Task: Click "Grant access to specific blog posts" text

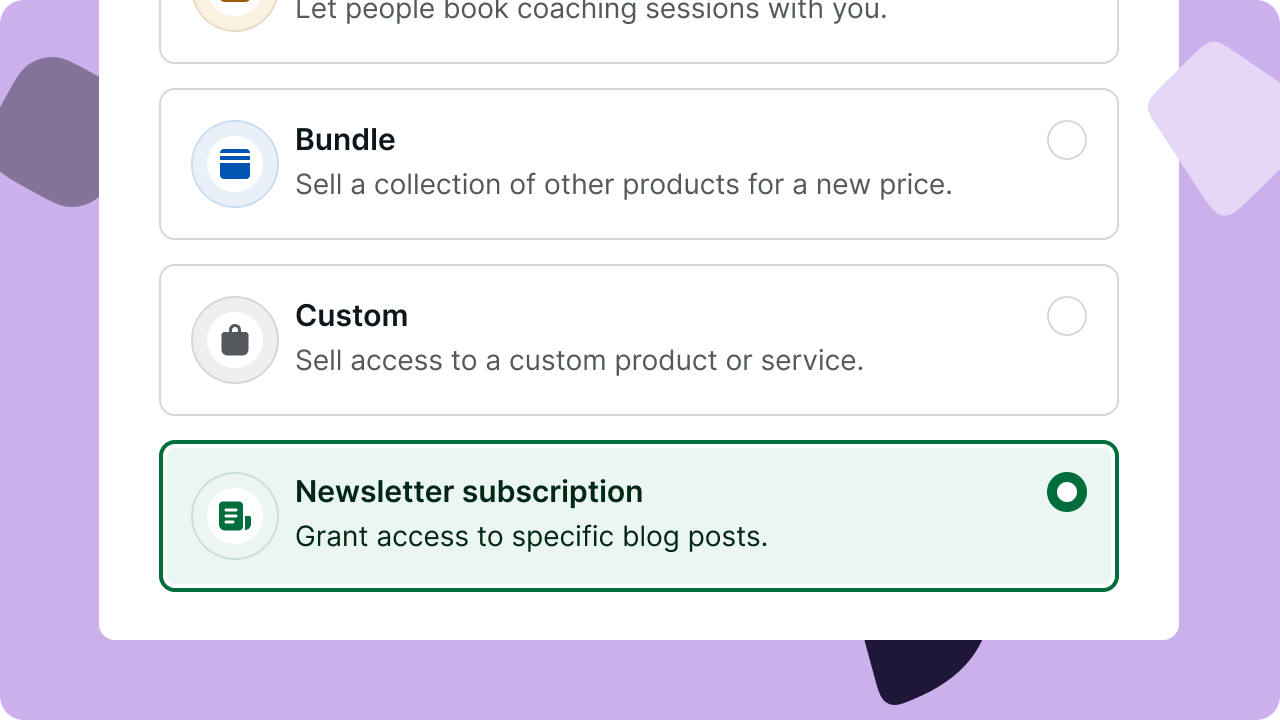Action: [x=532, y=537]
